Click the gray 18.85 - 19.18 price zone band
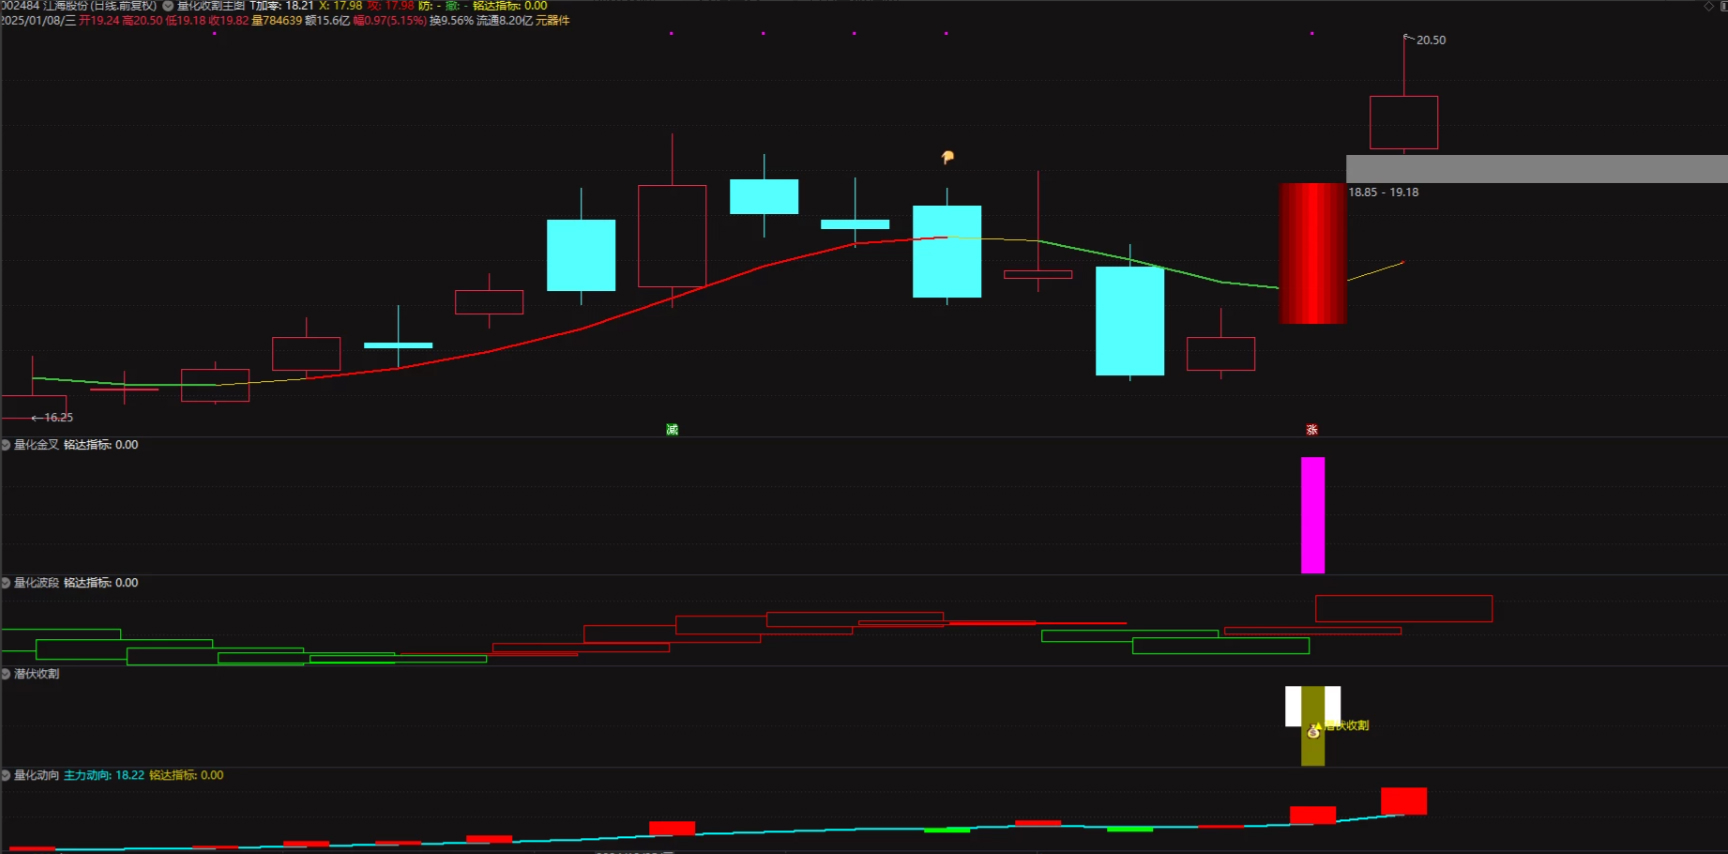This screenshot has height=854, width=1728. click(1536, 168)
